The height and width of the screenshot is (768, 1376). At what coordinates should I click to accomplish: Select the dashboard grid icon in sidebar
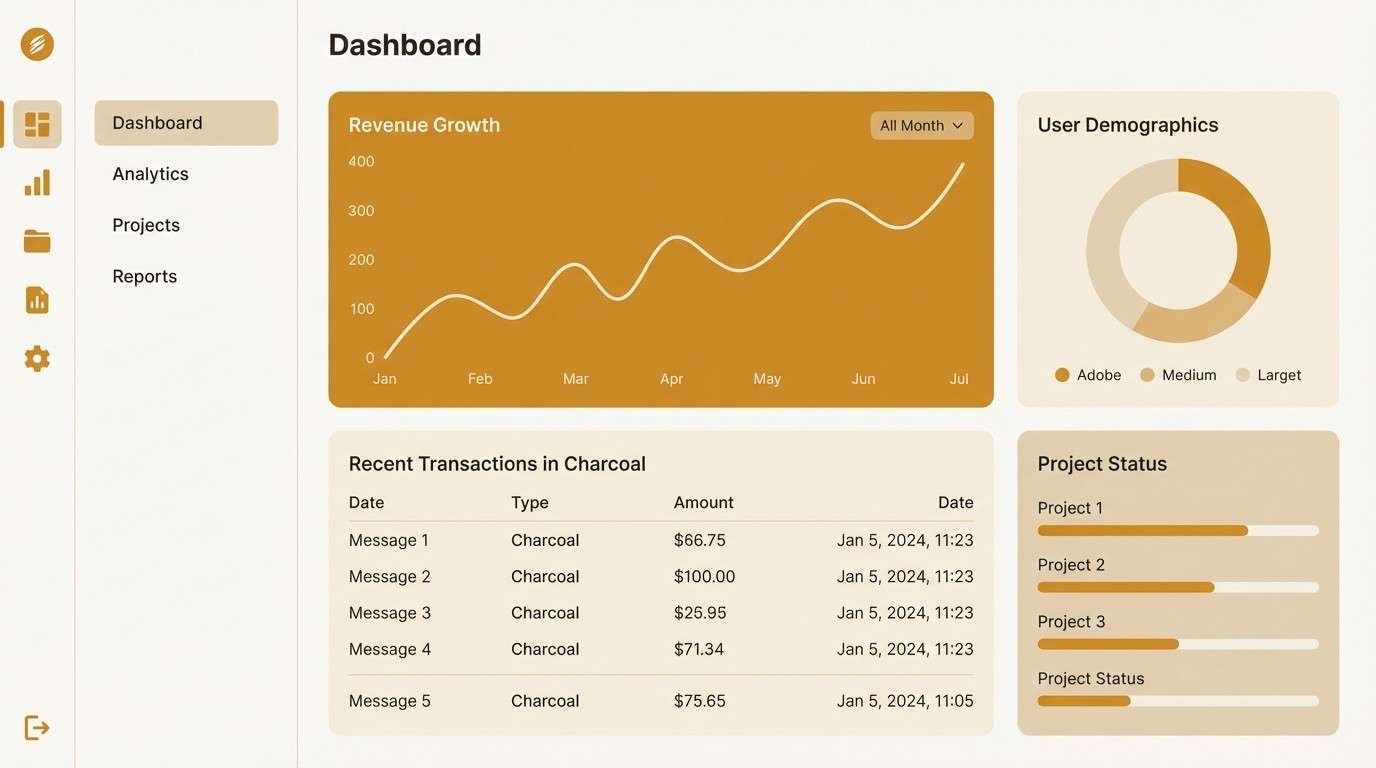[x=37, y=123]
